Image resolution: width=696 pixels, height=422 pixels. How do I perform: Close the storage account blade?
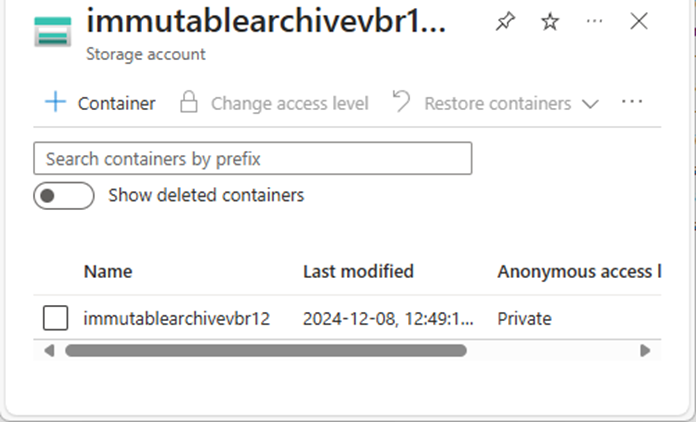(x=639, y=21)
